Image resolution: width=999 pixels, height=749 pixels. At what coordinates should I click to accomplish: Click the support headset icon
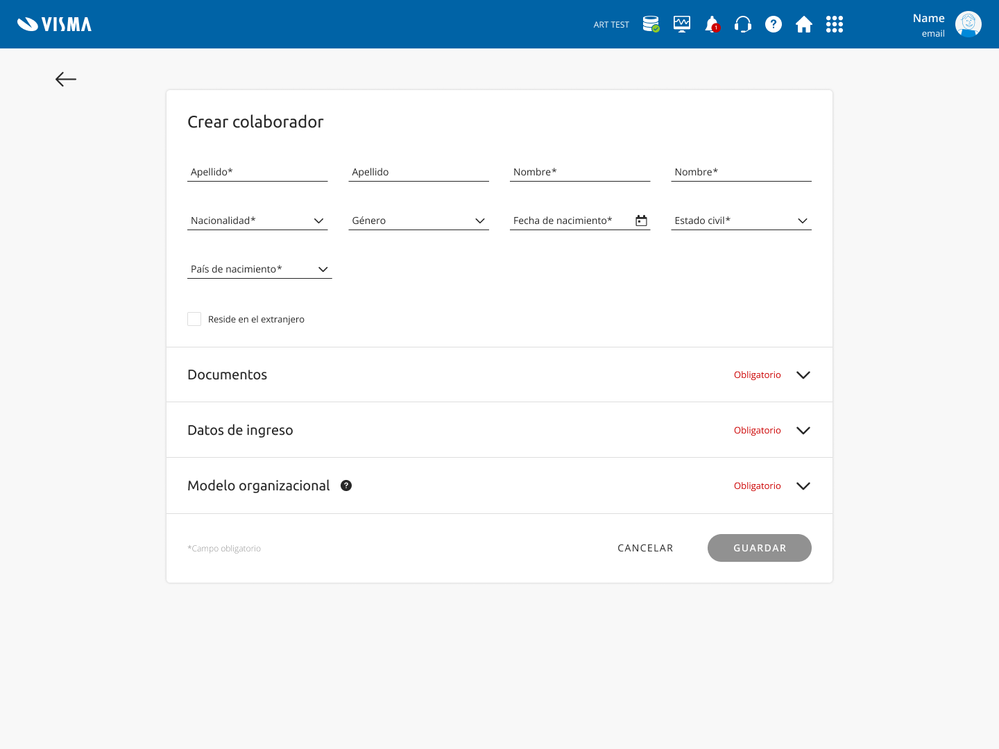click(x=743, y=24)
